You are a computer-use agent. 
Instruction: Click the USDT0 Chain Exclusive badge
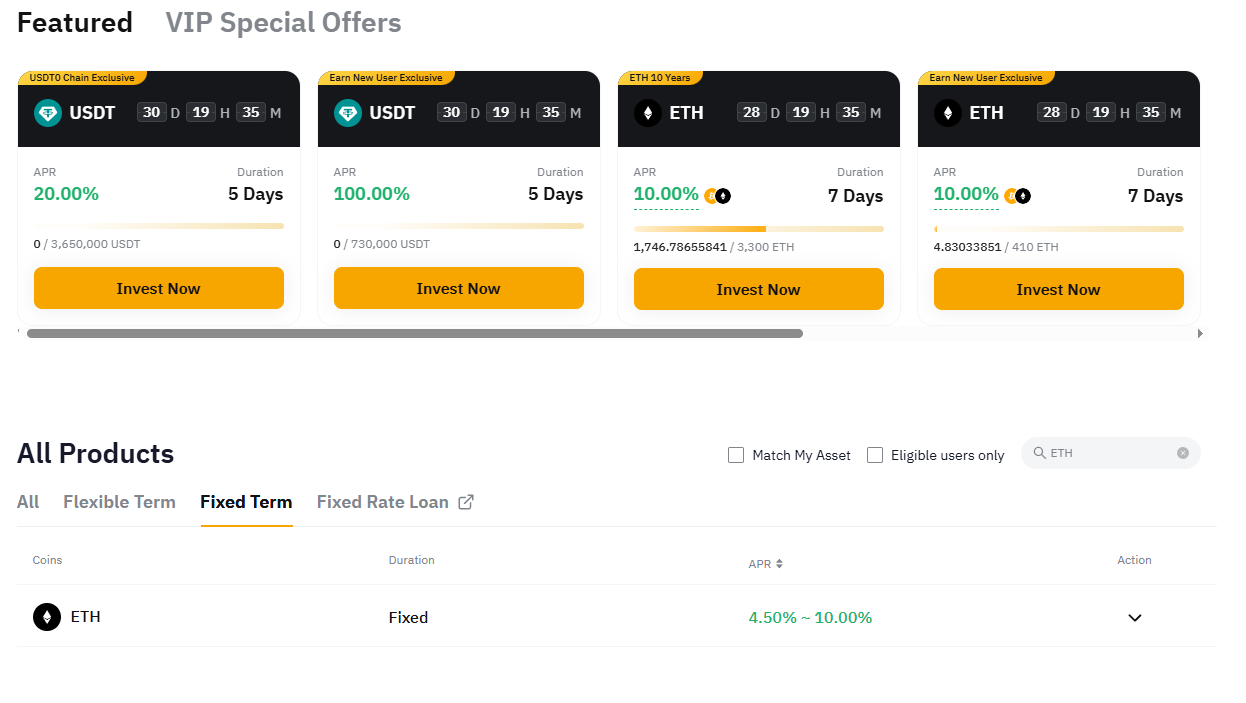82,77
